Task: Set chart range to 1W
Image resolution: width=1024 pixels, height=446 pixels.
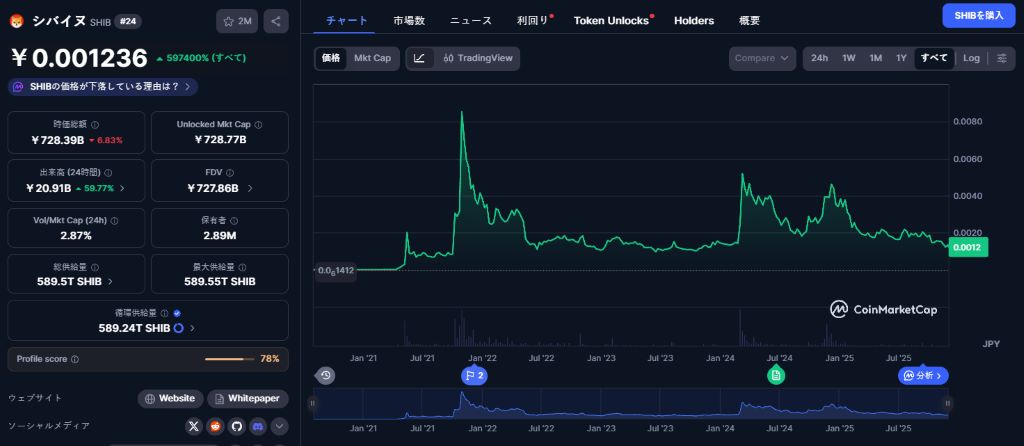Action: click(848, 58)
